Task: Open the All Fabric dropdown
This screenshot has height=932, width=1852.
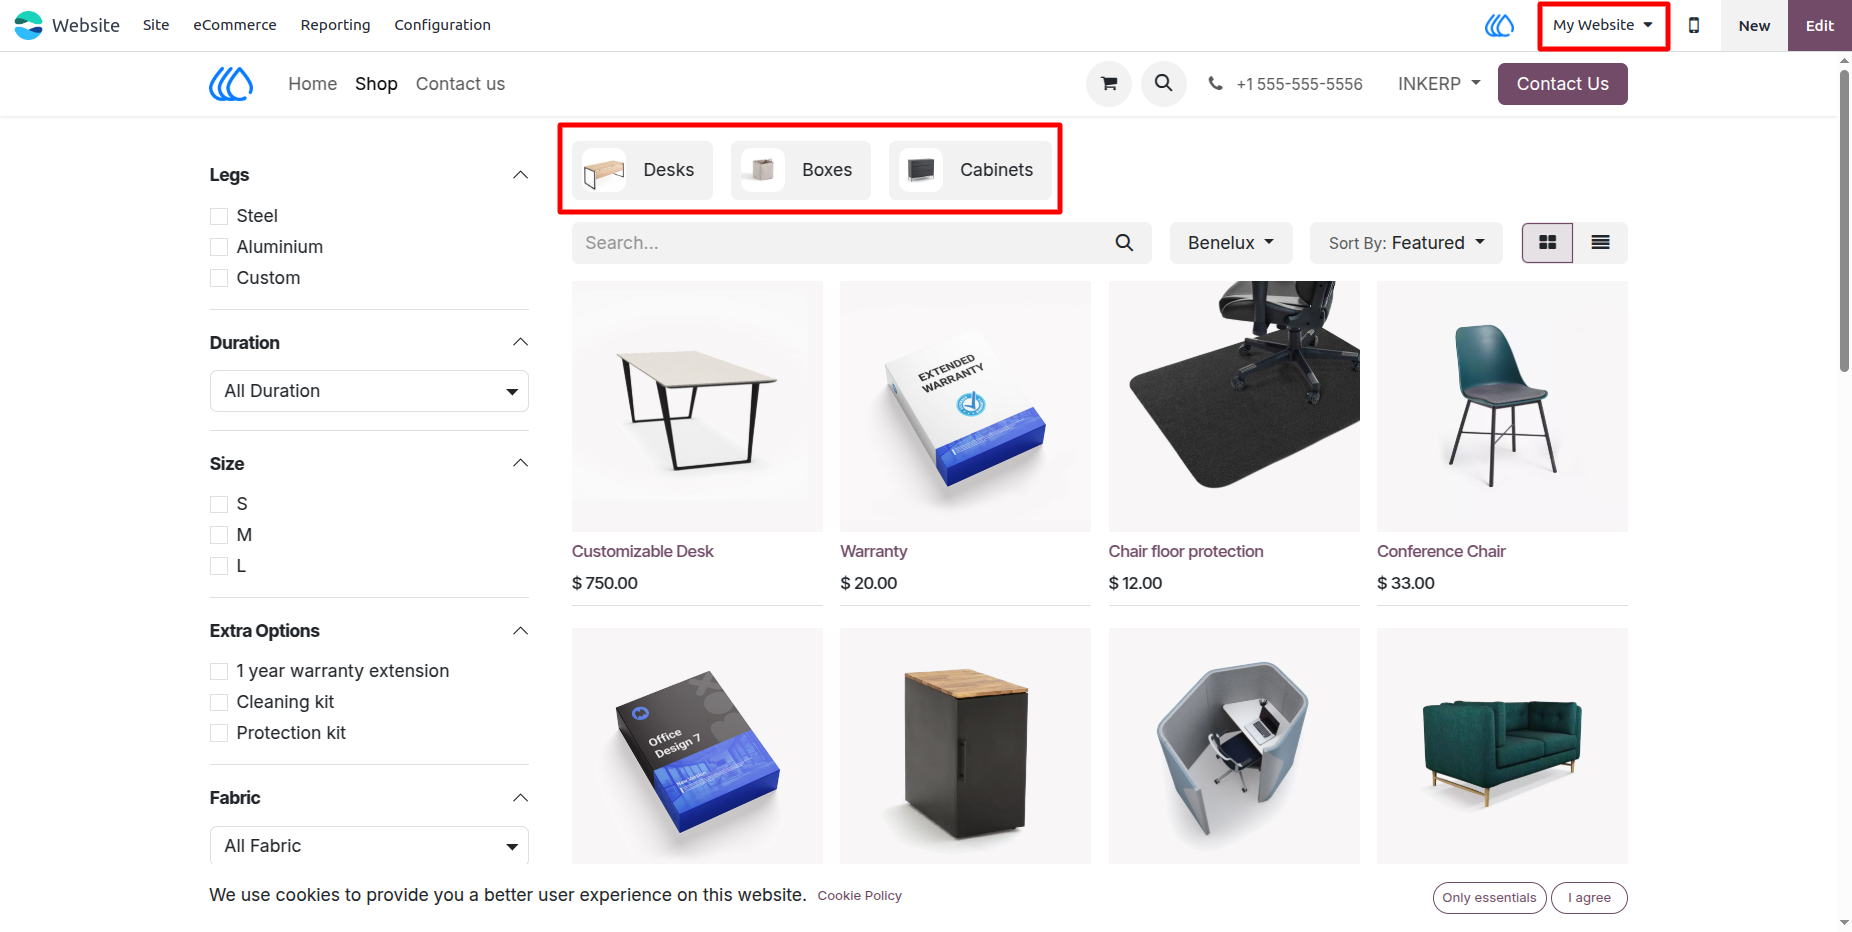Action: 369,846
